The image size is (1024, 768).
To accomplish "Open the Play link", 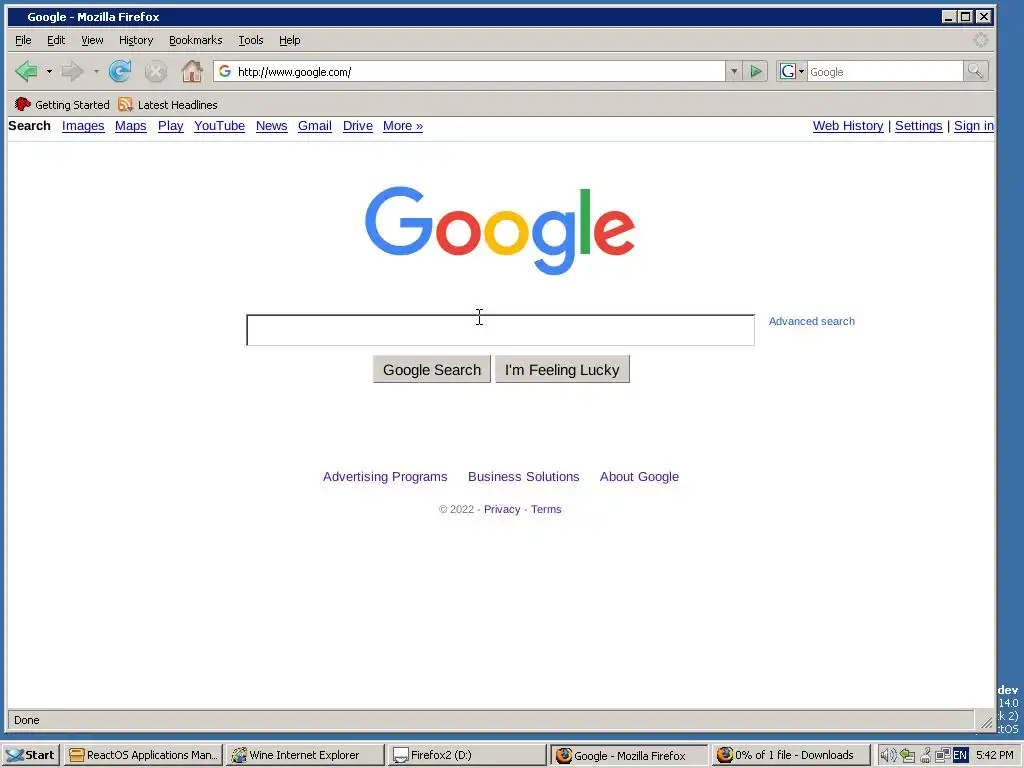I will pos(170,126).
